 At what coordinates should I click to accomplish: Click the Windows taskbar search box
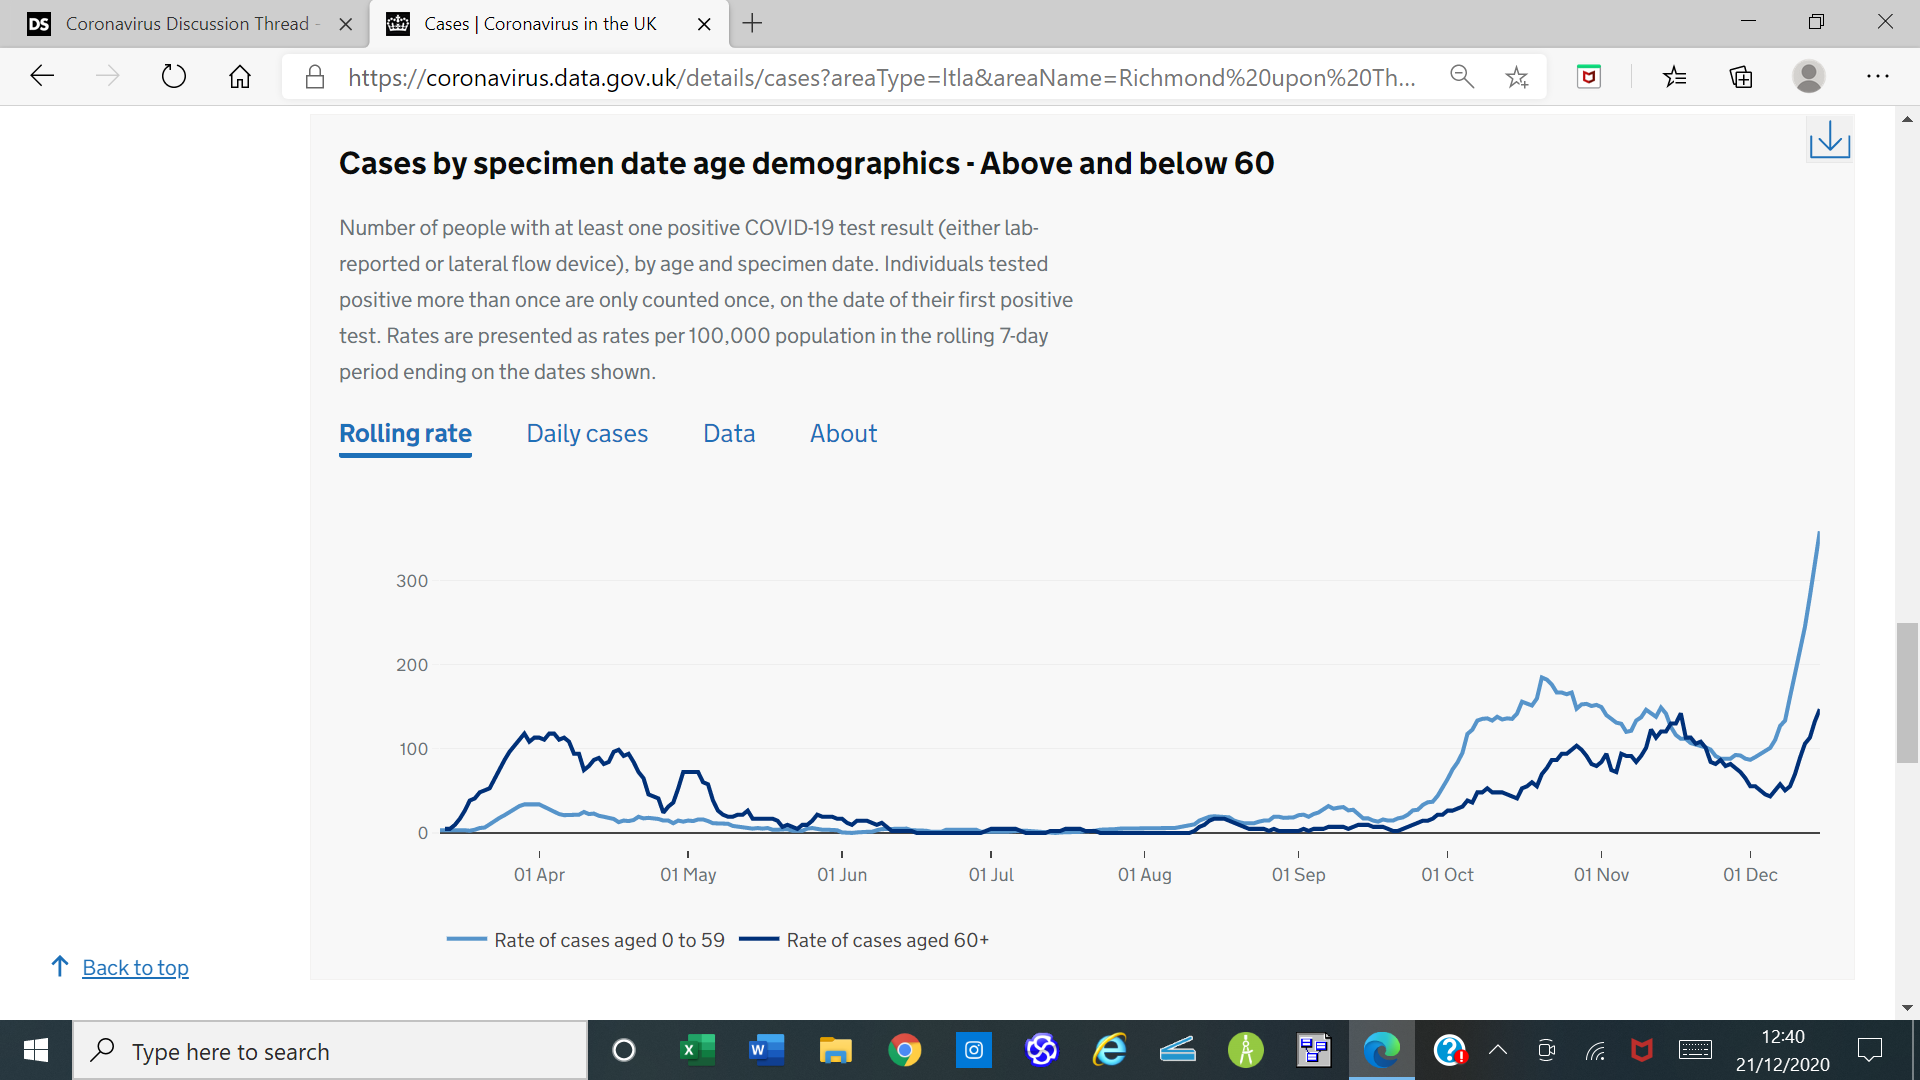tap(330, 1051)
